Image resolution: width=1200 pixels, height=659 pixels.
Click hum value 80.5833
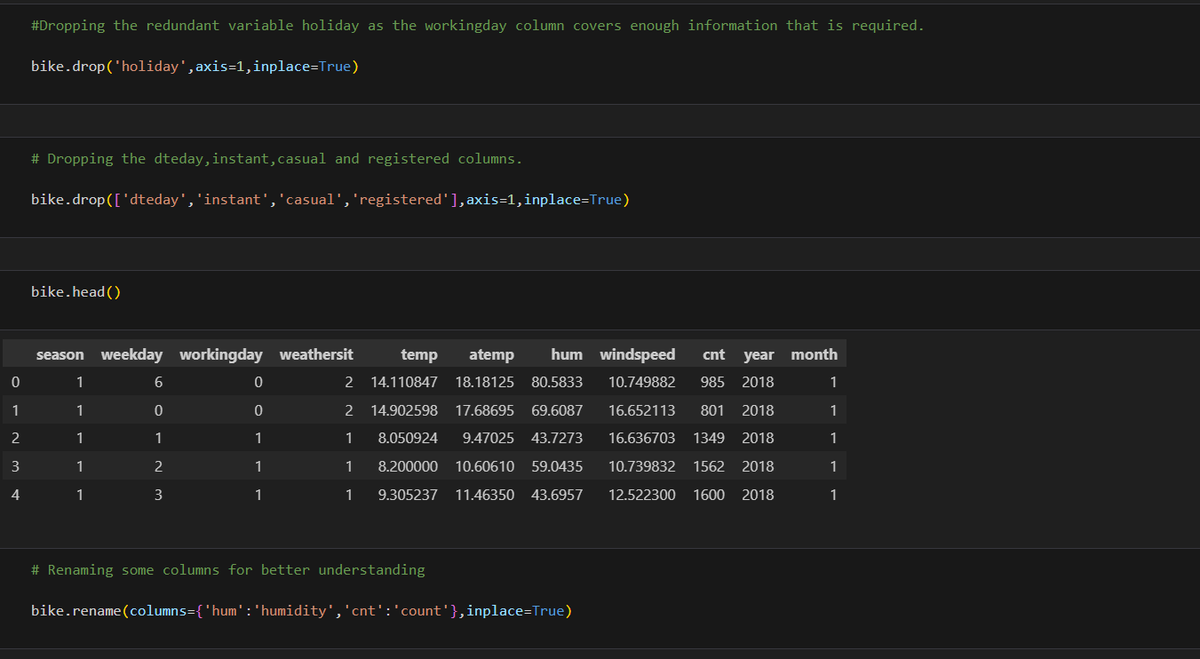click(x=557, y=382)
